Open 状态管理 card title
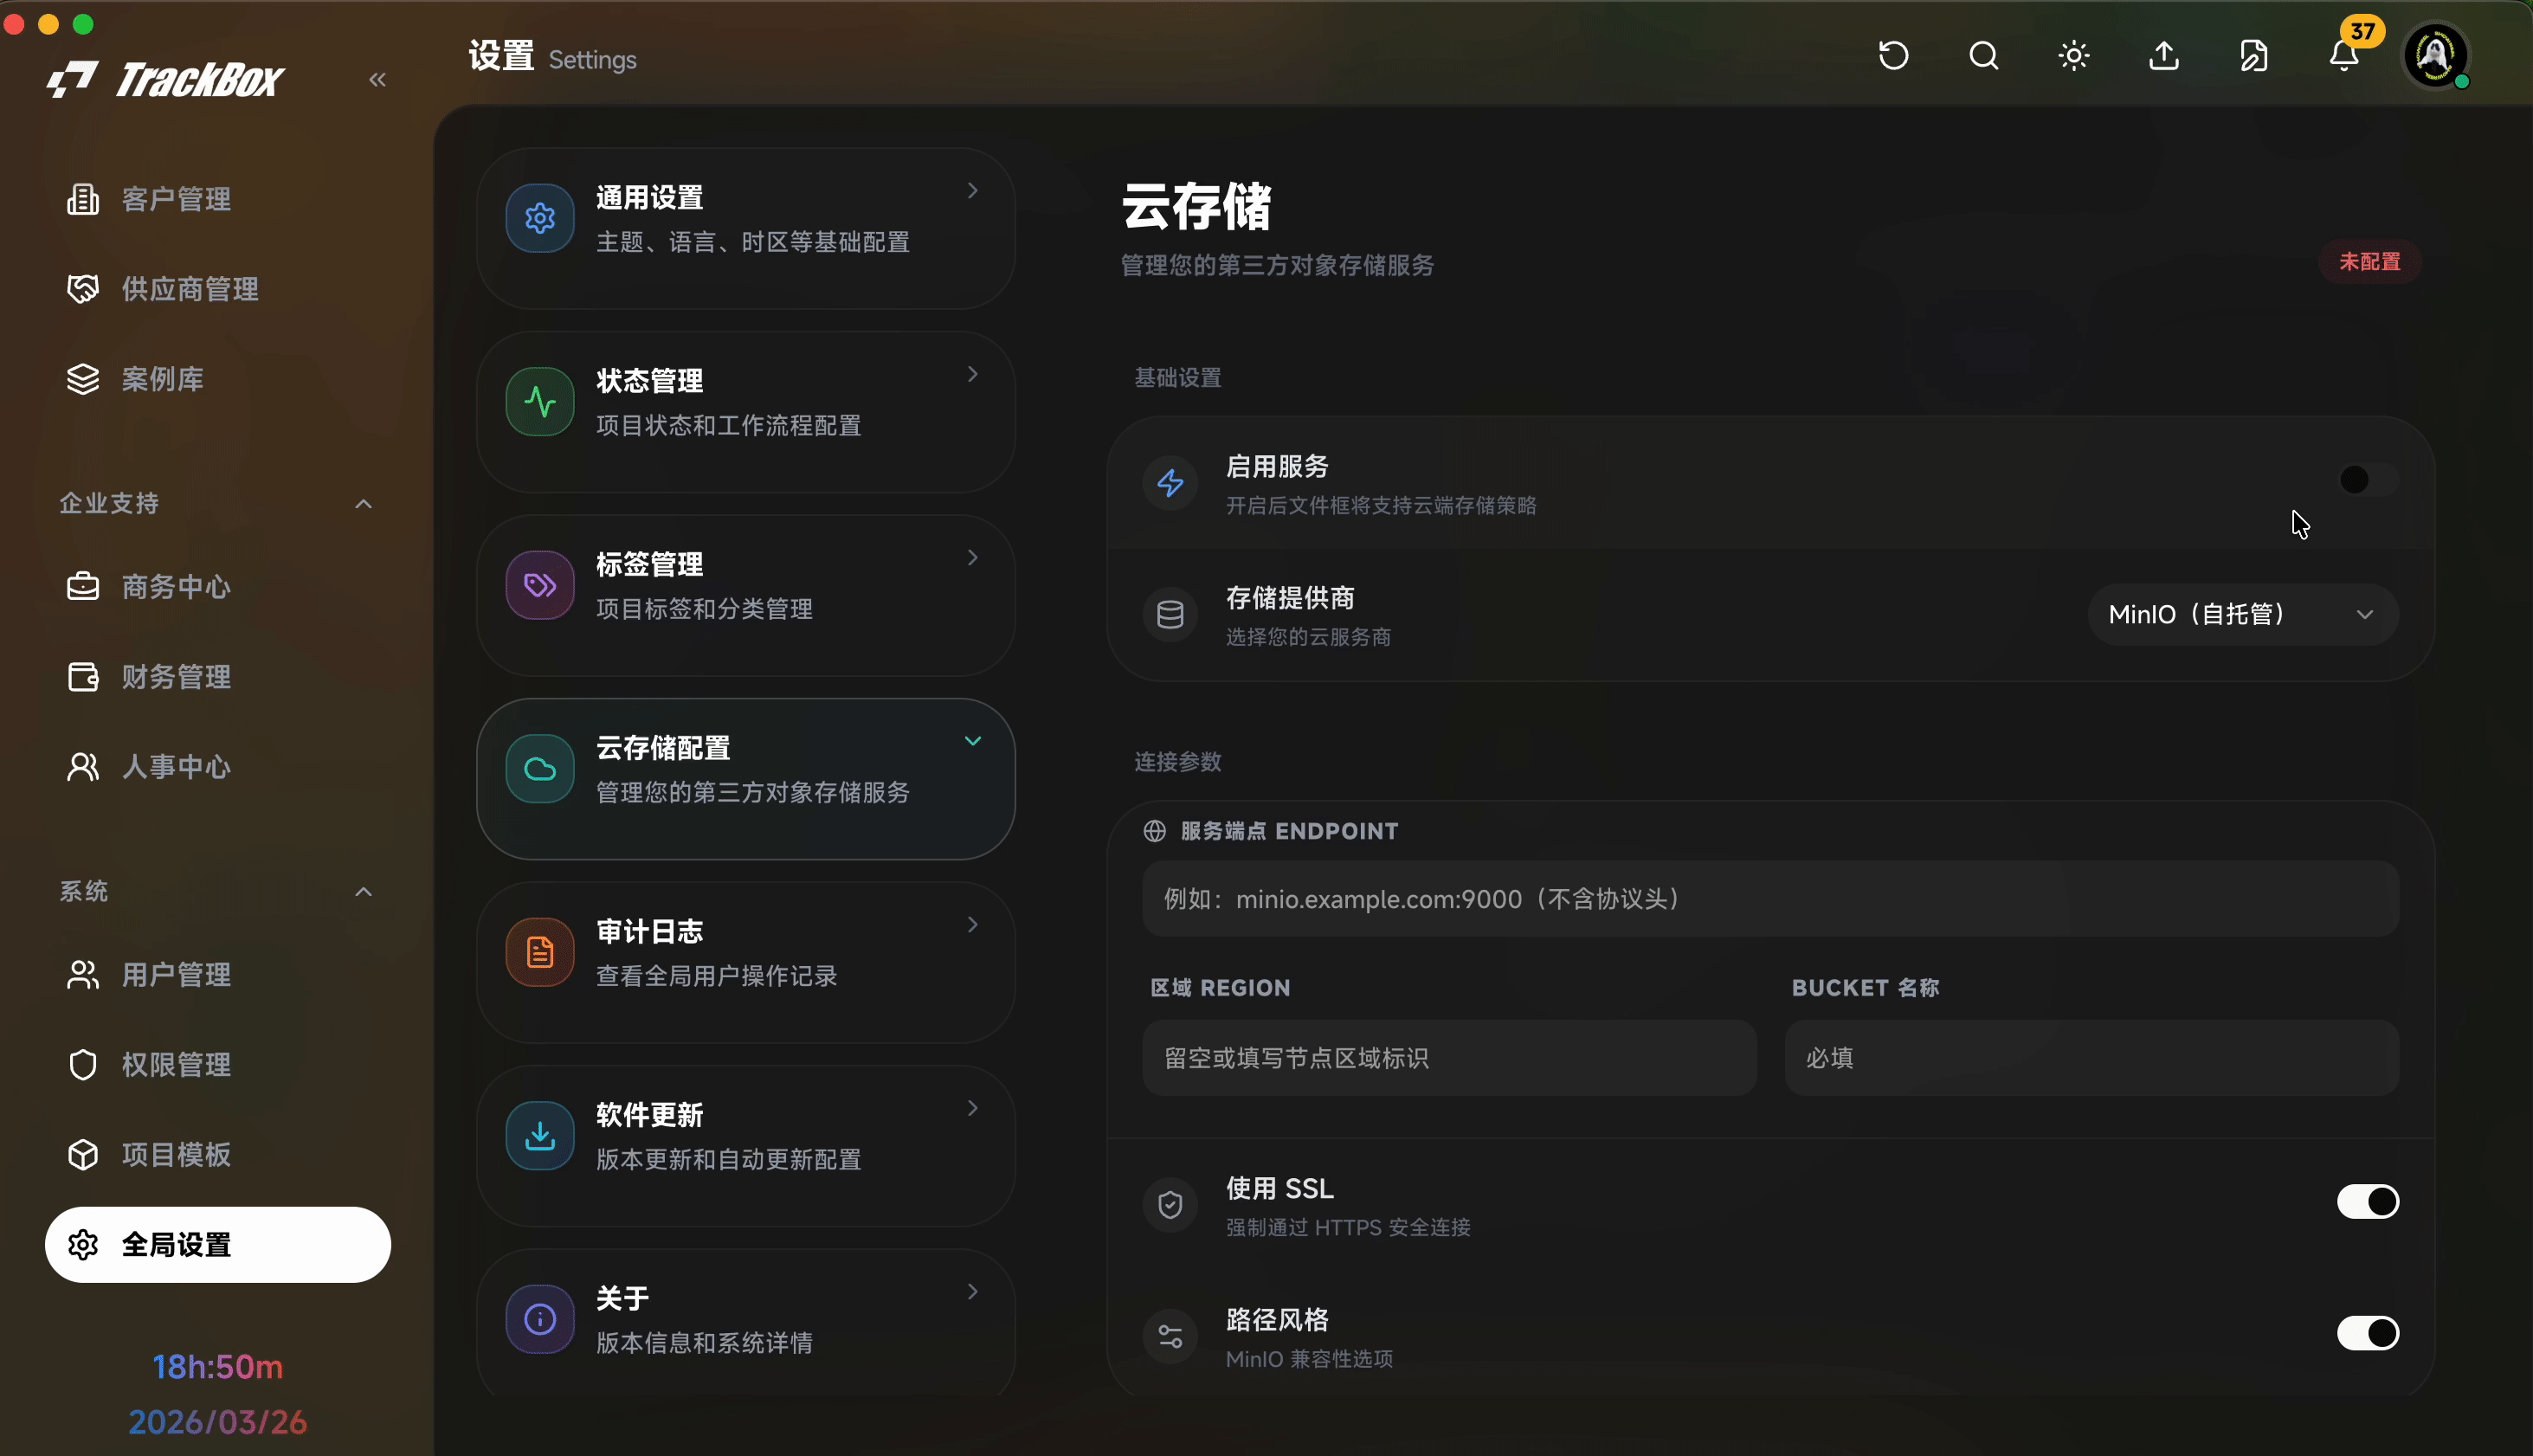The image size is (2533, 1456). click(650, 381)
